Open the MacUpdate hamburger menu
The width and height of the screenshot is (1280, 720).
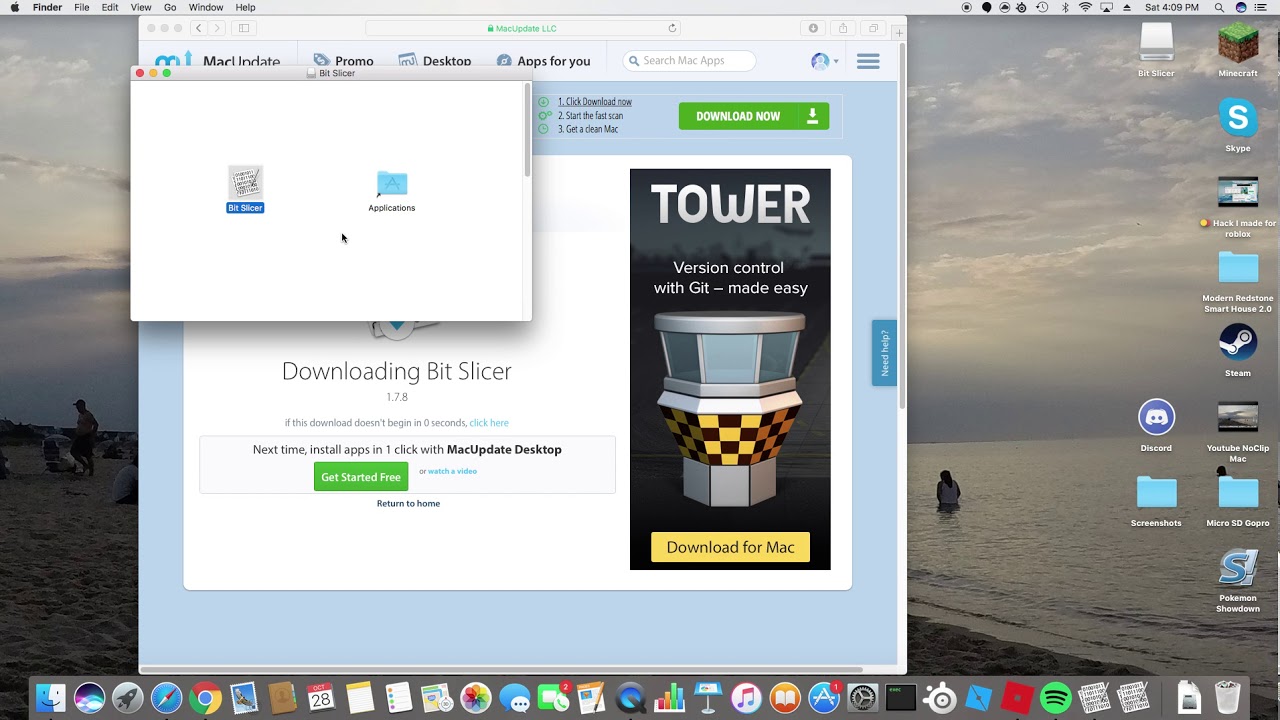point(868,62)
